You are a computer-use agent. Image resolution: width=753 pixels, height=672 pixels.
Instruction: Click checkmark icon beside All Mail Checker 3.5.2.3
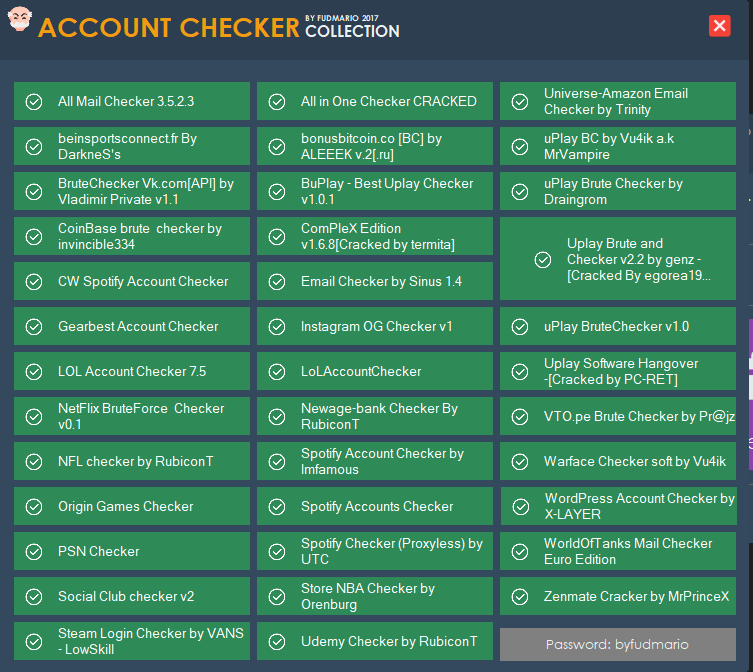pyautogui.click(x=34, y=102)
